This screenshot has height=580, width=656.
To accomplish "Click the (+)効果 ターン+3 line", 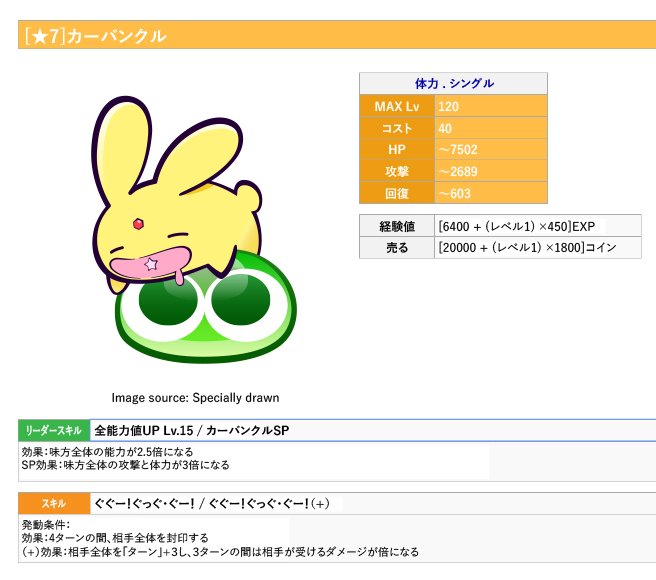I will coord(220,552).
